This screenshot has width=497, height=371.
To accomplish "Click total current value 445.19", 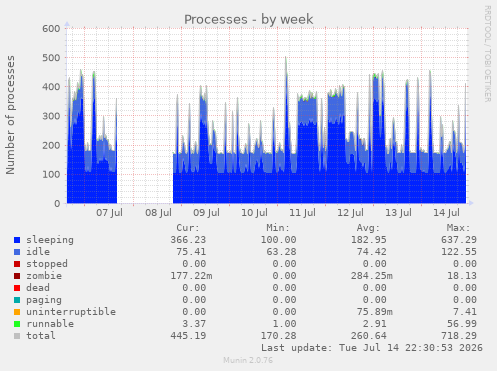I will coord(188,336).
